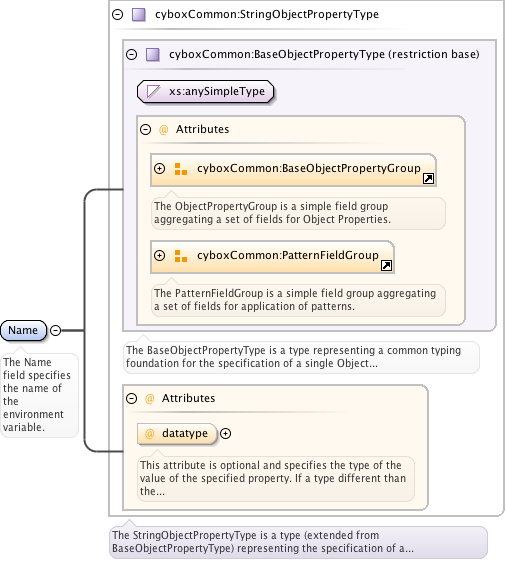506x562 pixels.
Task: Follow the PatternFieldGroup reference arrow icon
Action: (386, 265)
